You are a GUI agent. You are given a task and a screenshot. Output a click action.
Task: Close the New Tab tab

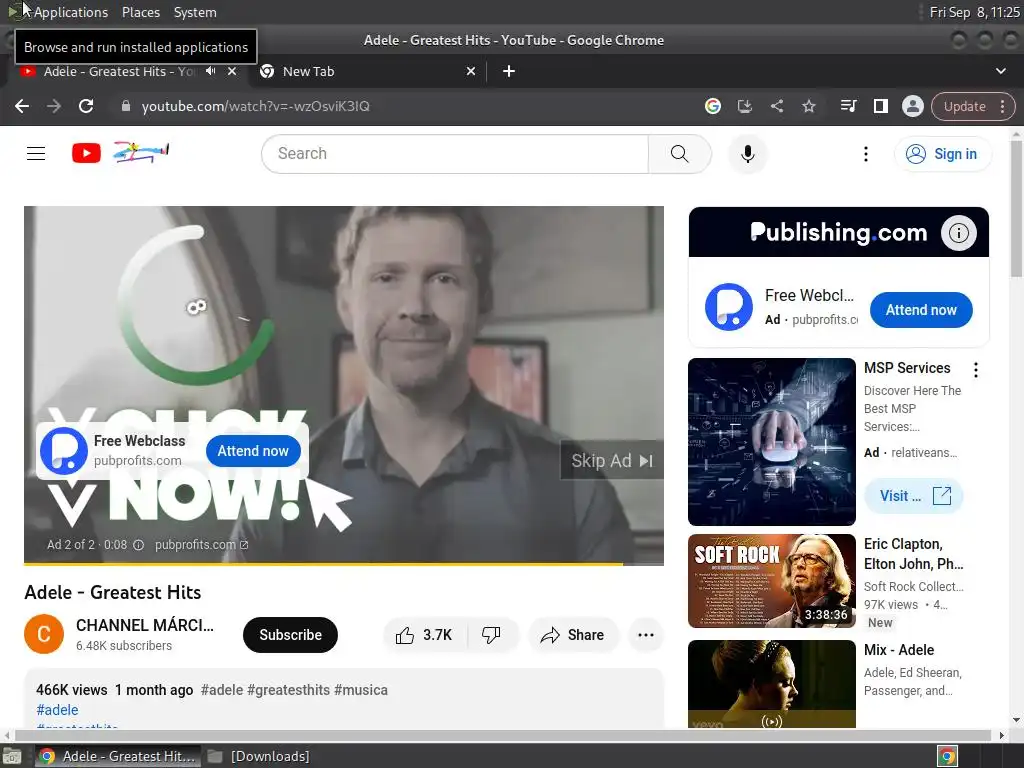coord(471,71)
